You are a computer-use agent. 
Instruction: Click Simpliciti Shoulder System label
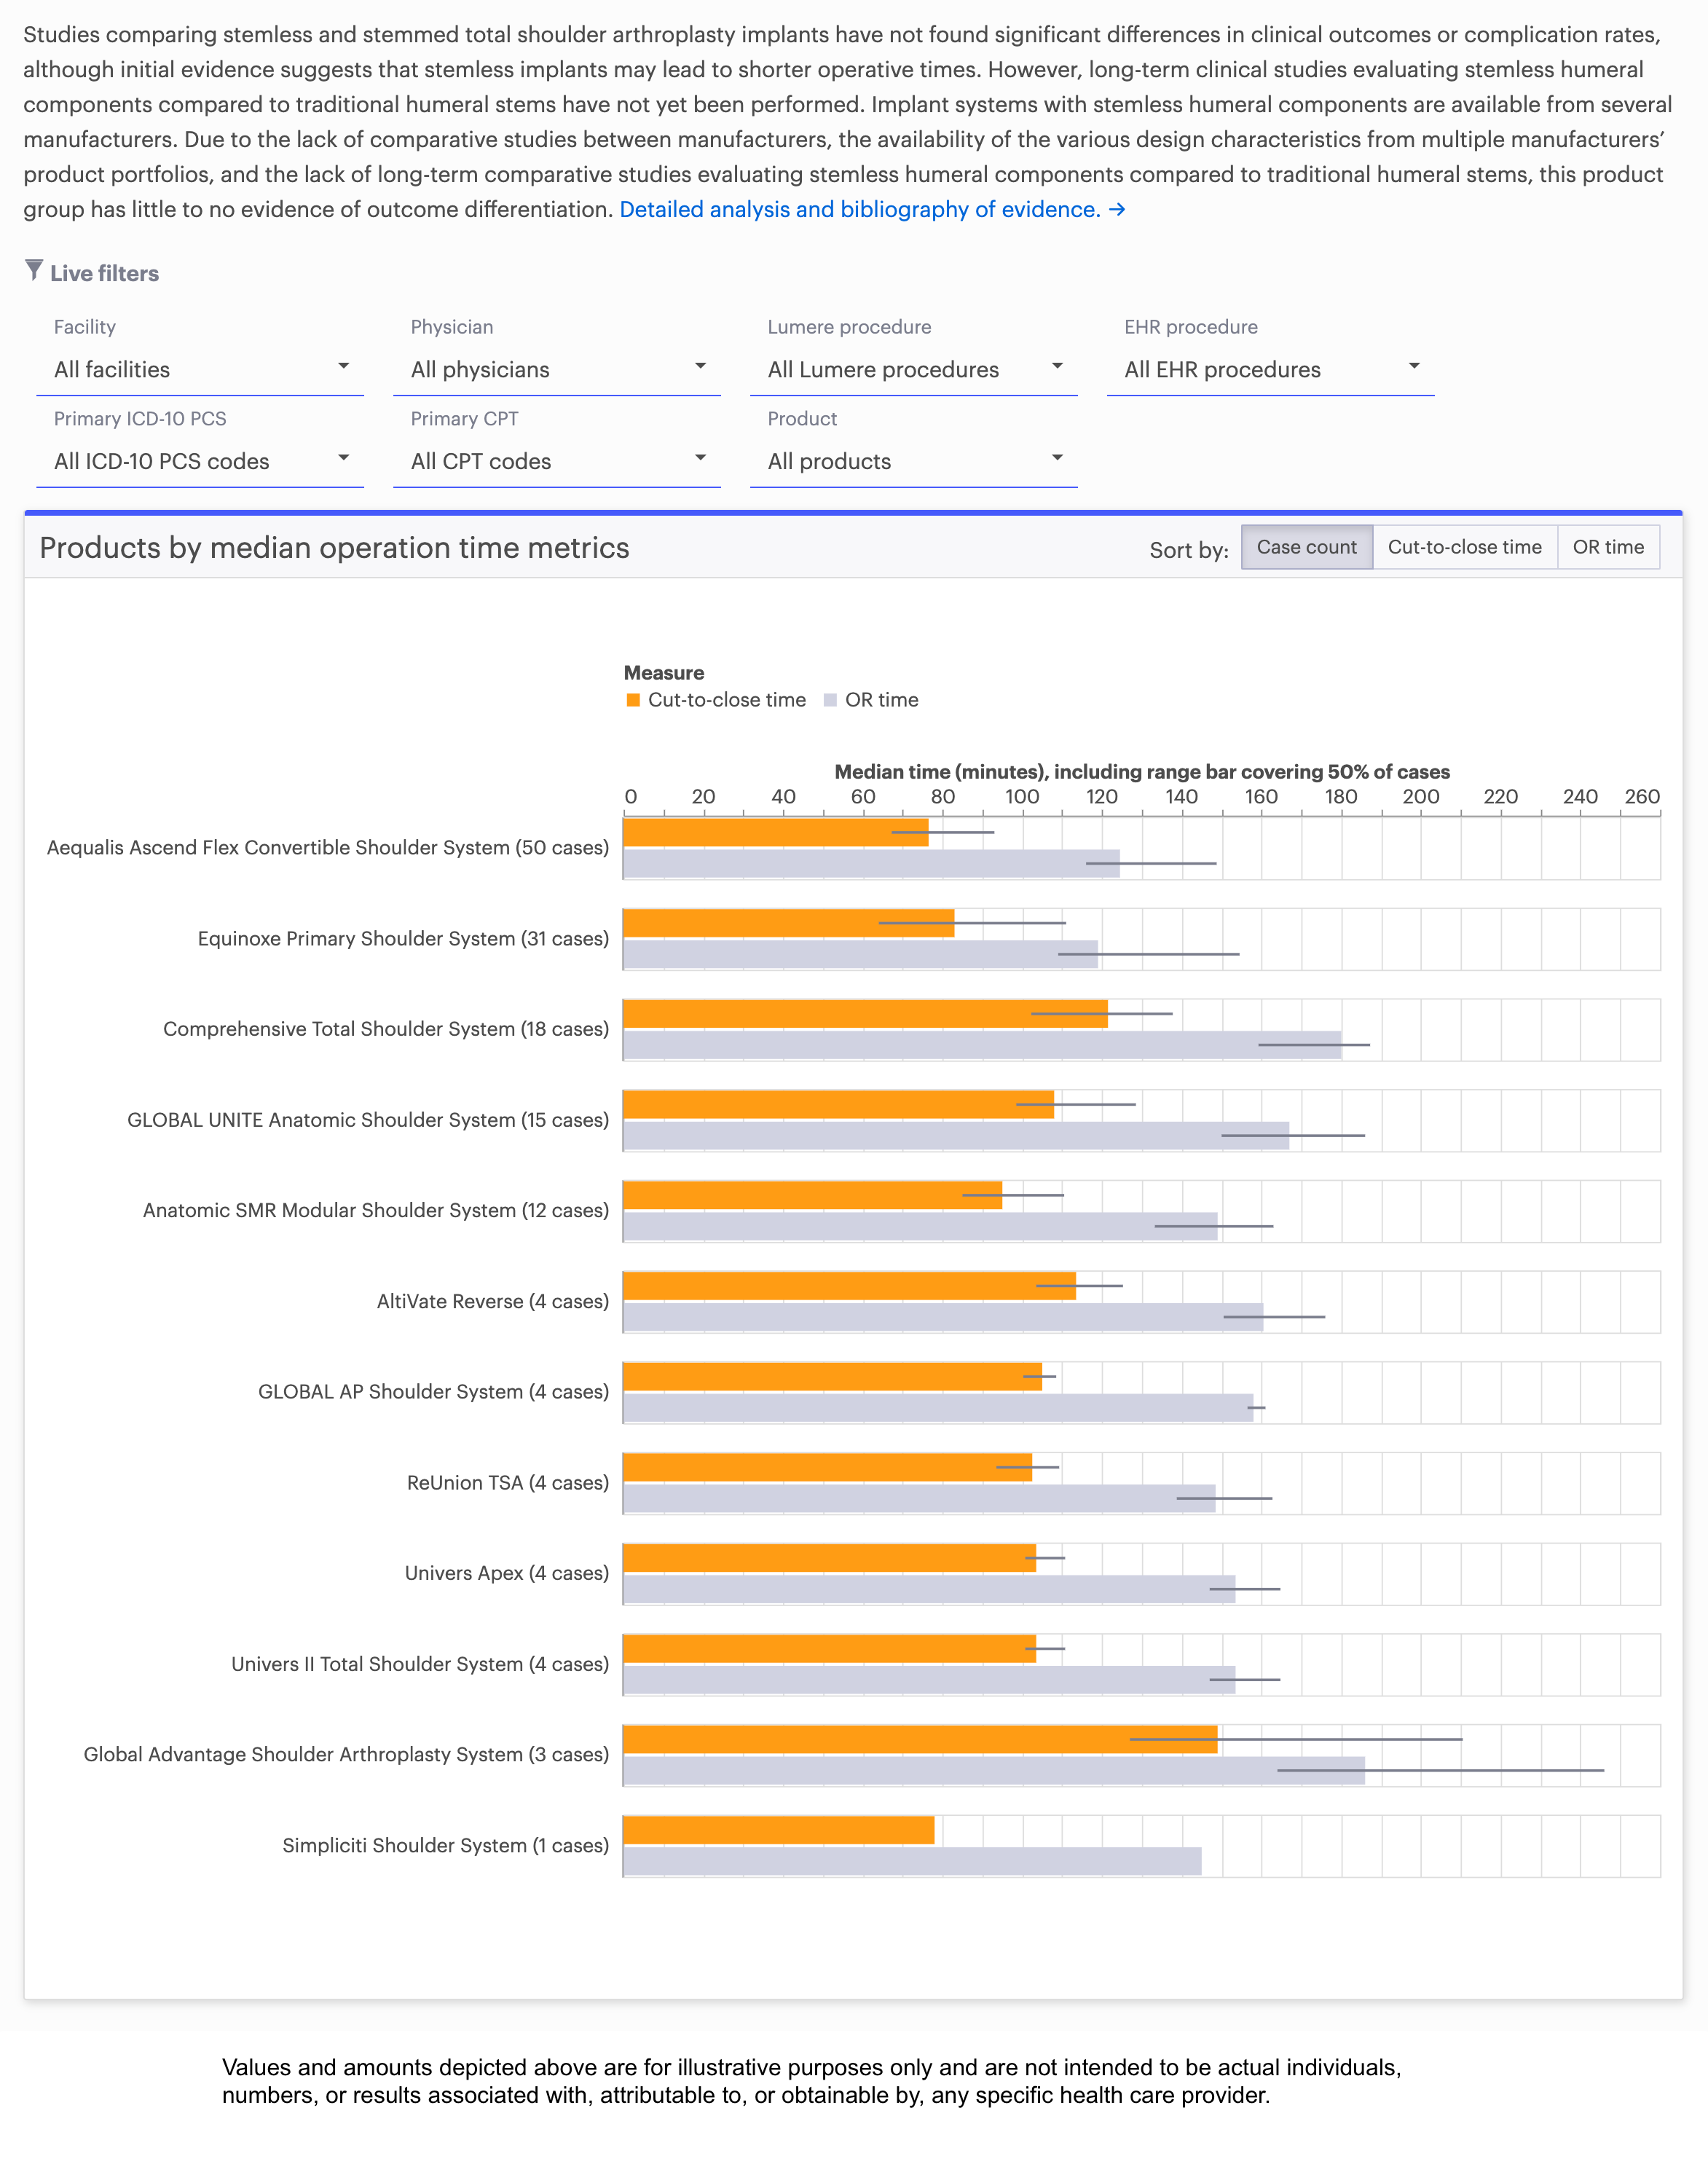point(445,1845)
